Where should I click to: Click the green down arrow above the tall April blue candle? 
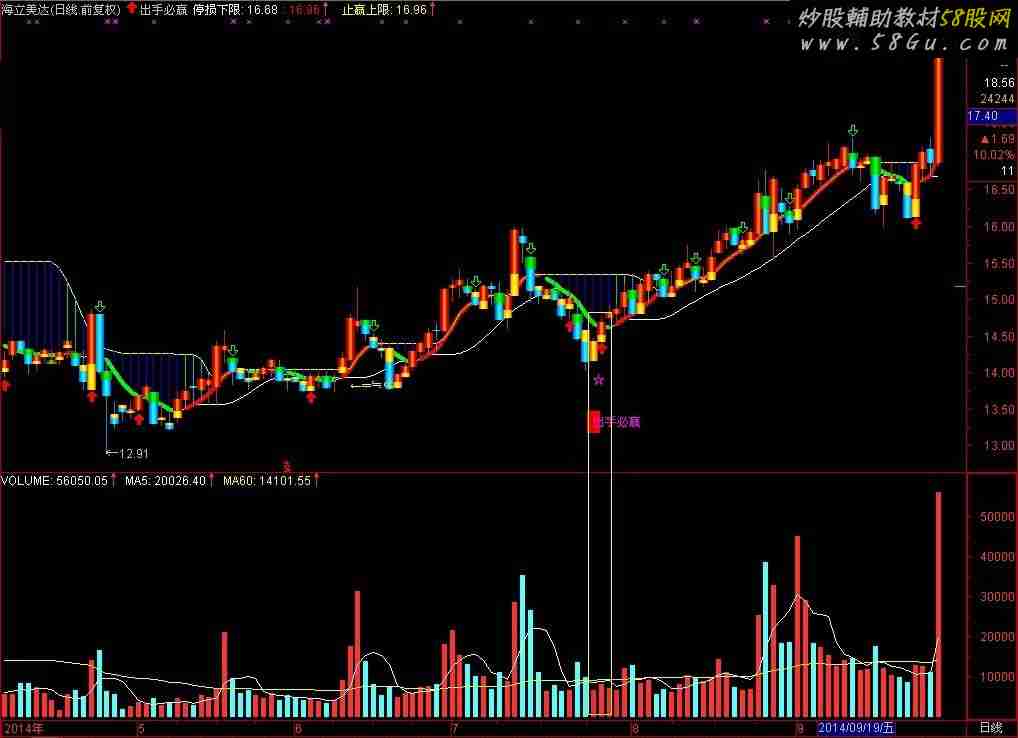[x=100, y=306]
